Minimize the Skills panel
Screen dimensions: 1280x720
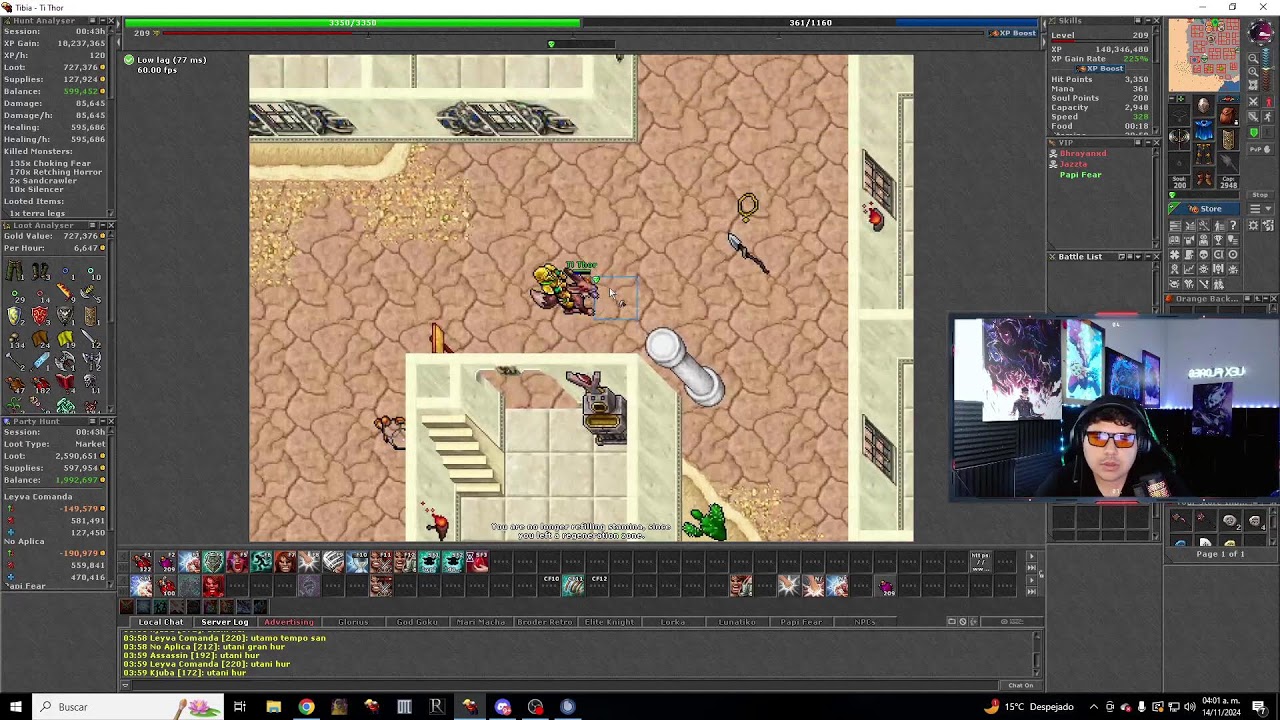point(1148,20)
